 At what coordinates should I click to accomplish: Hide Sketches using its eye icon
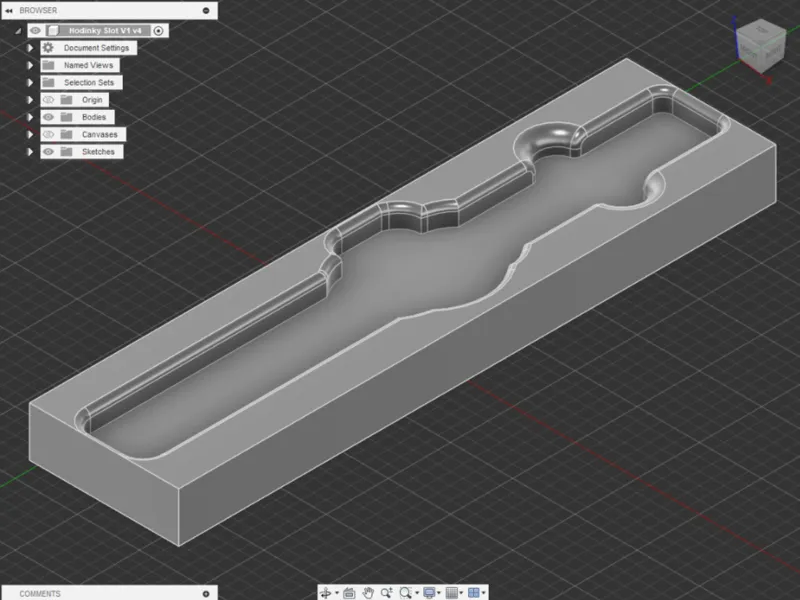point(48,152)
